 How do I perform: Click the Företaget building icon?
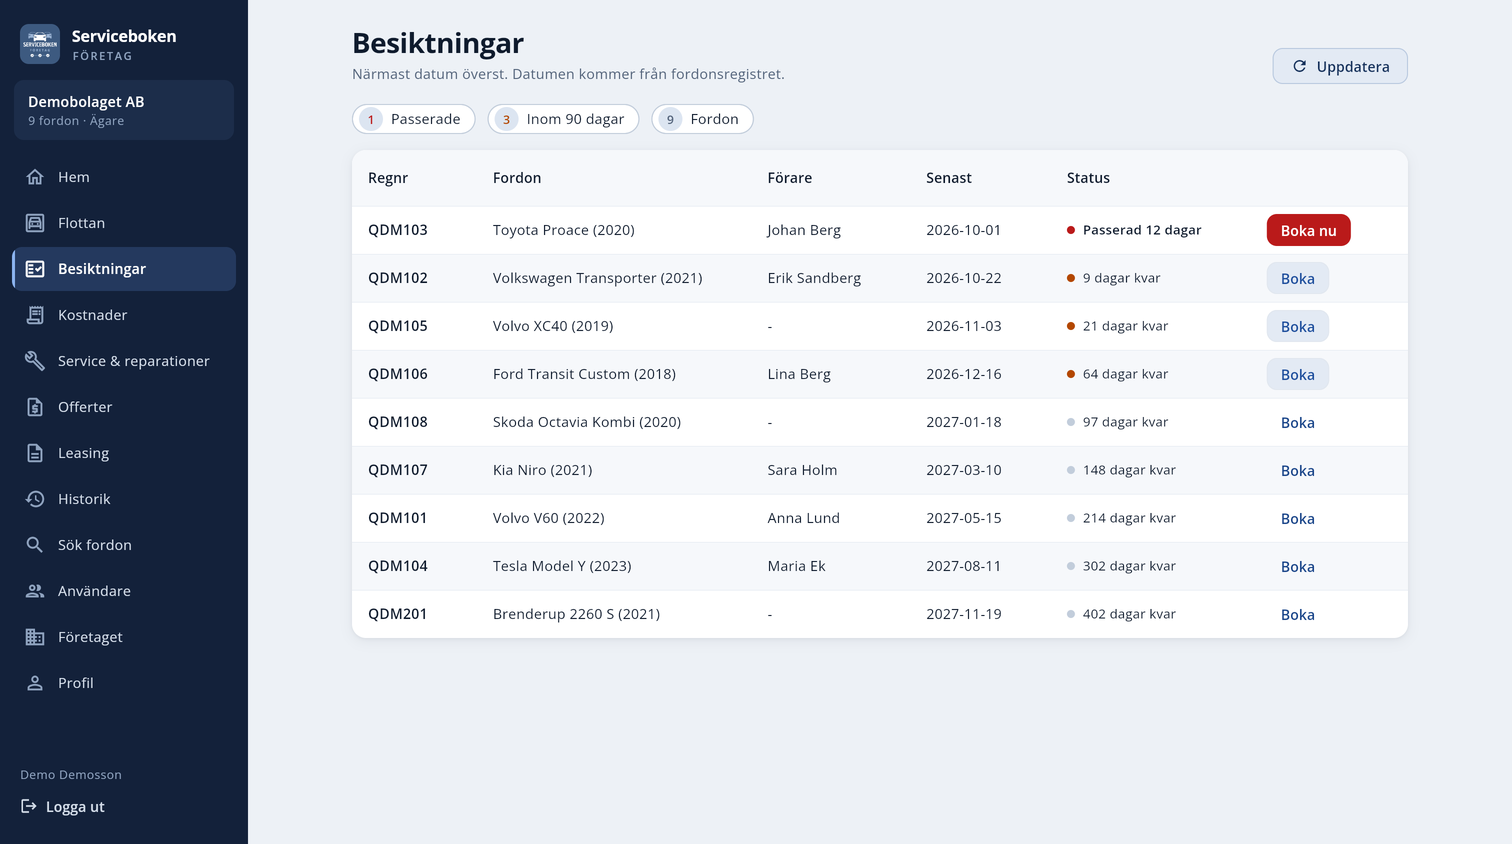35,637
